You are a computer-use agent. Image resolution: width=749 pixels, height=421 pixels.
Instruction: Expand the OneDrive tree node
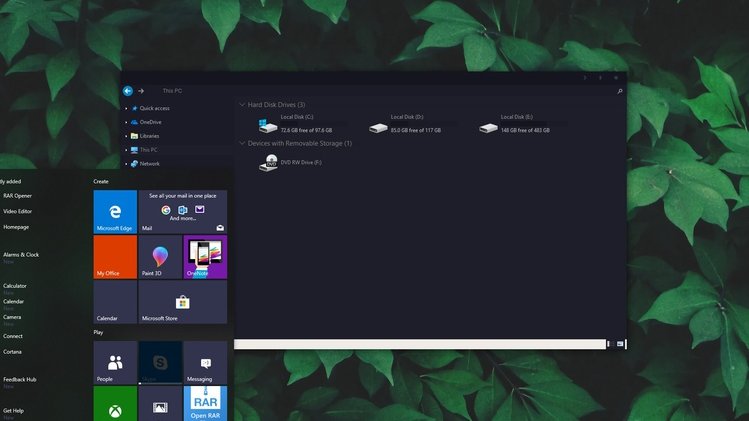click(126, 122)
